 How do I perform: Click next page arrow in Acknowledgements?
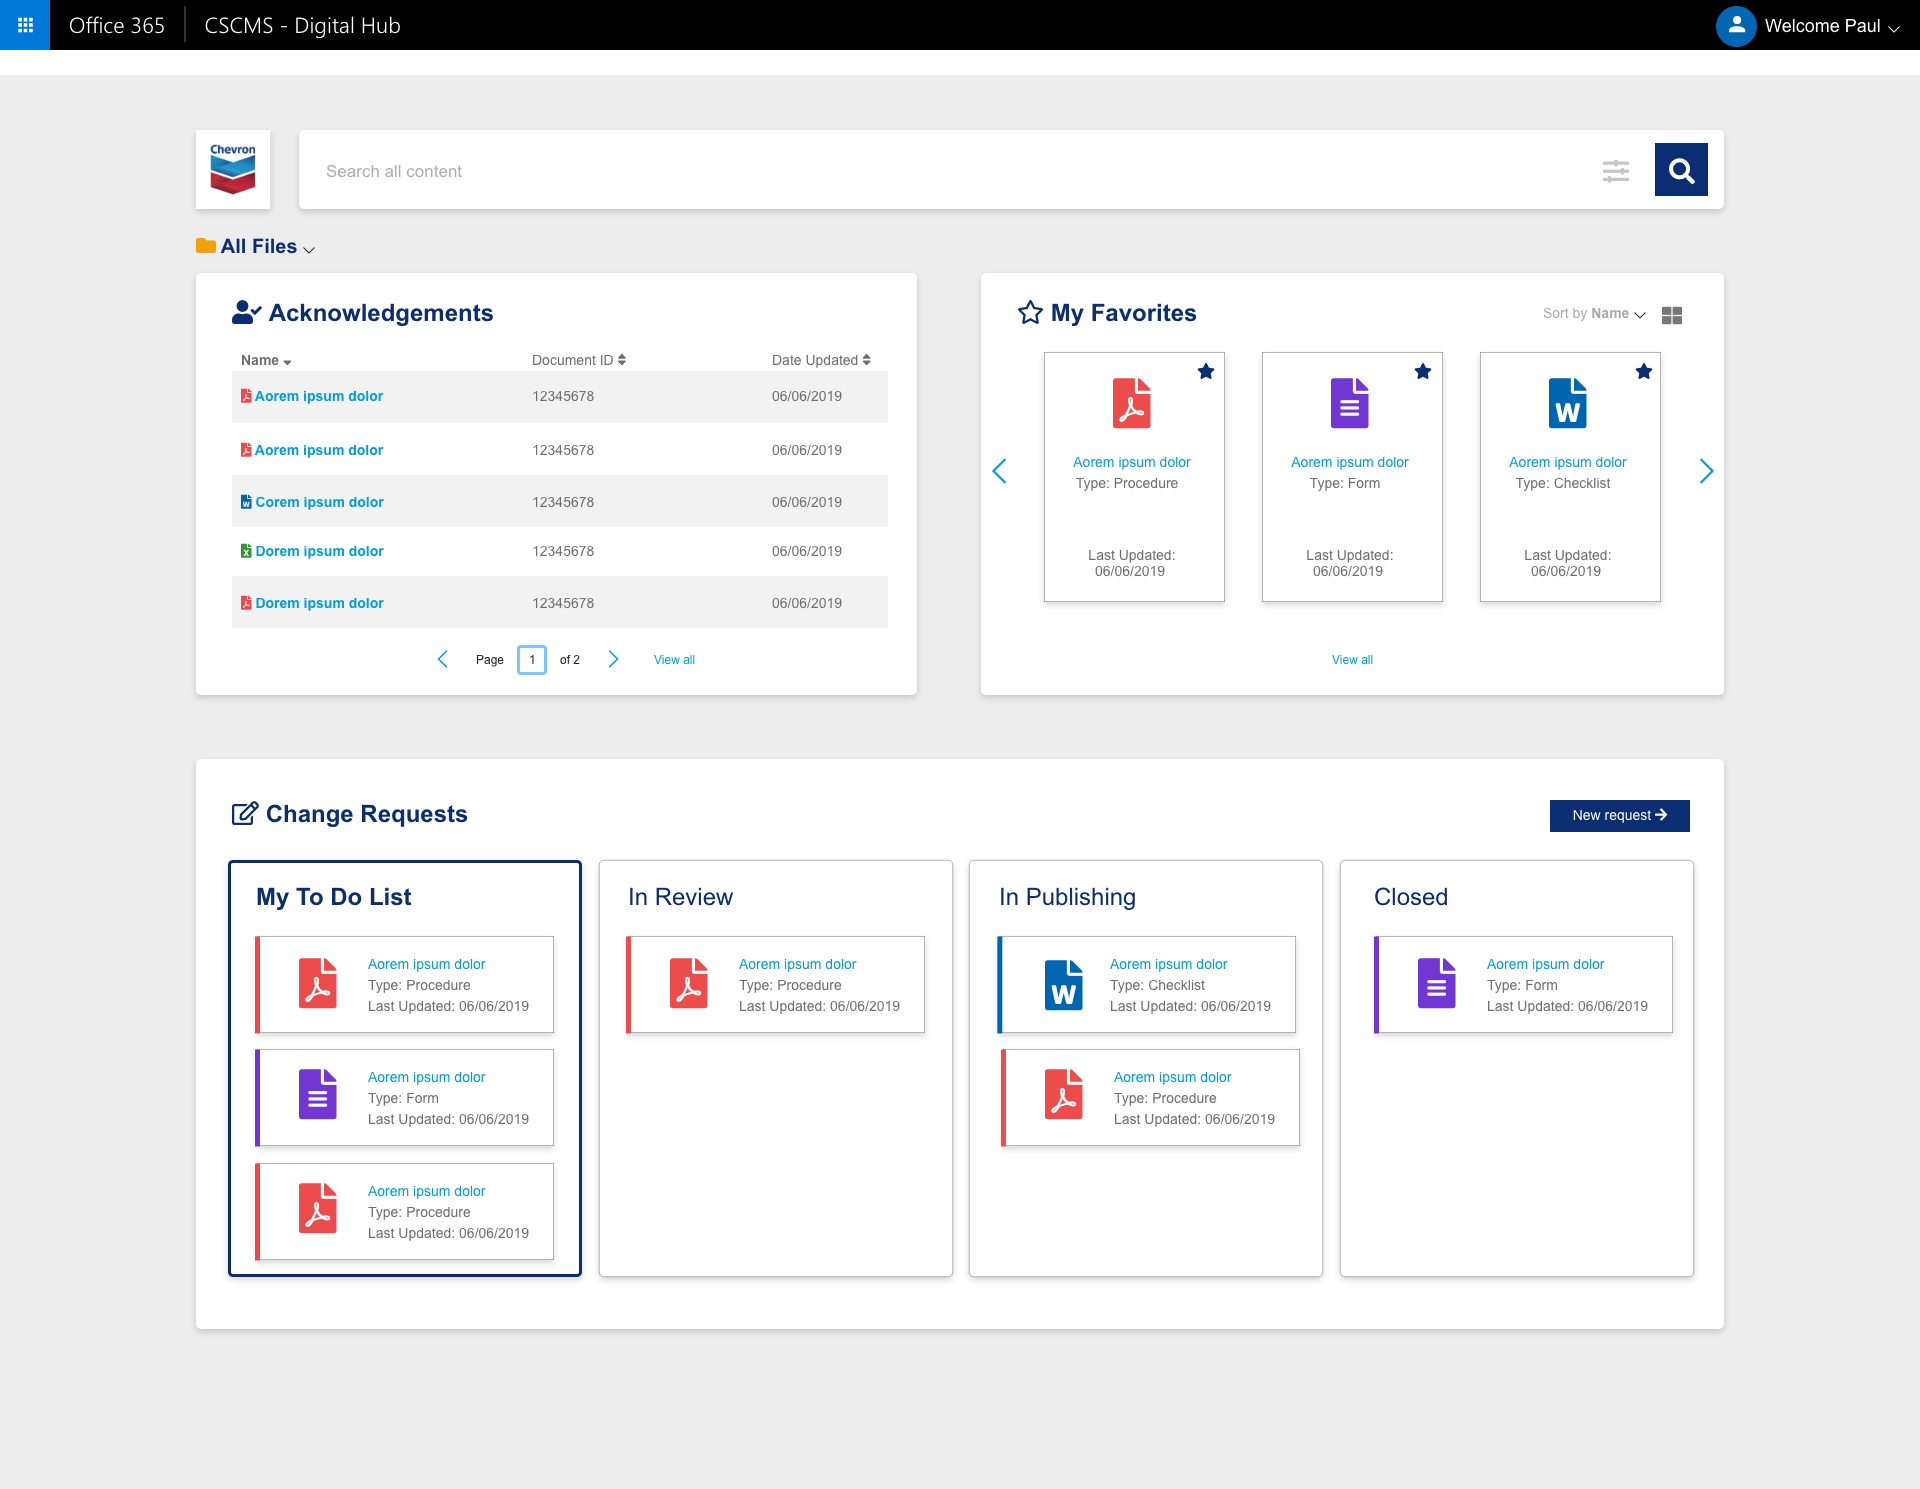pyautogui.click(x=613, y=659)
